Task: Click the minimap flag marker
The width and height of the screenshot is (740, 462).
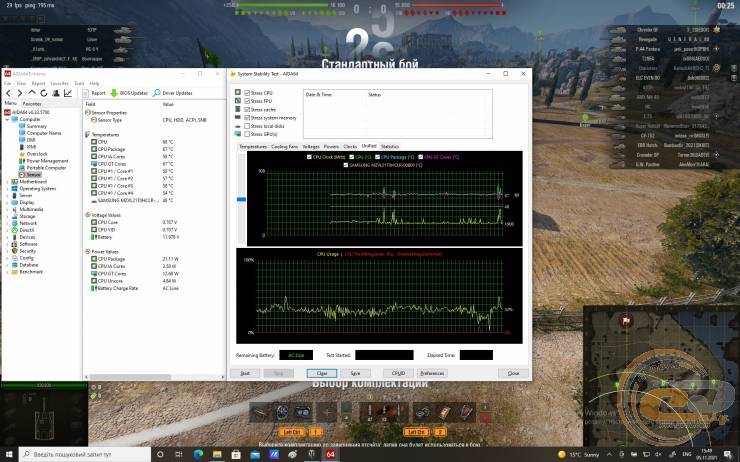Action: click(626, 321)
